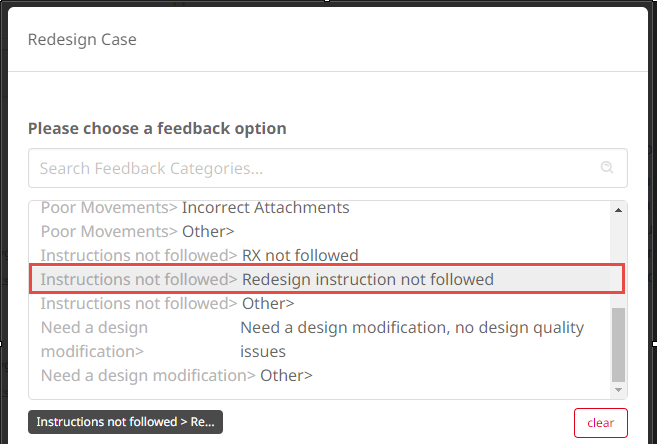Focus the Search Feedback Categories field

(328, 168)
